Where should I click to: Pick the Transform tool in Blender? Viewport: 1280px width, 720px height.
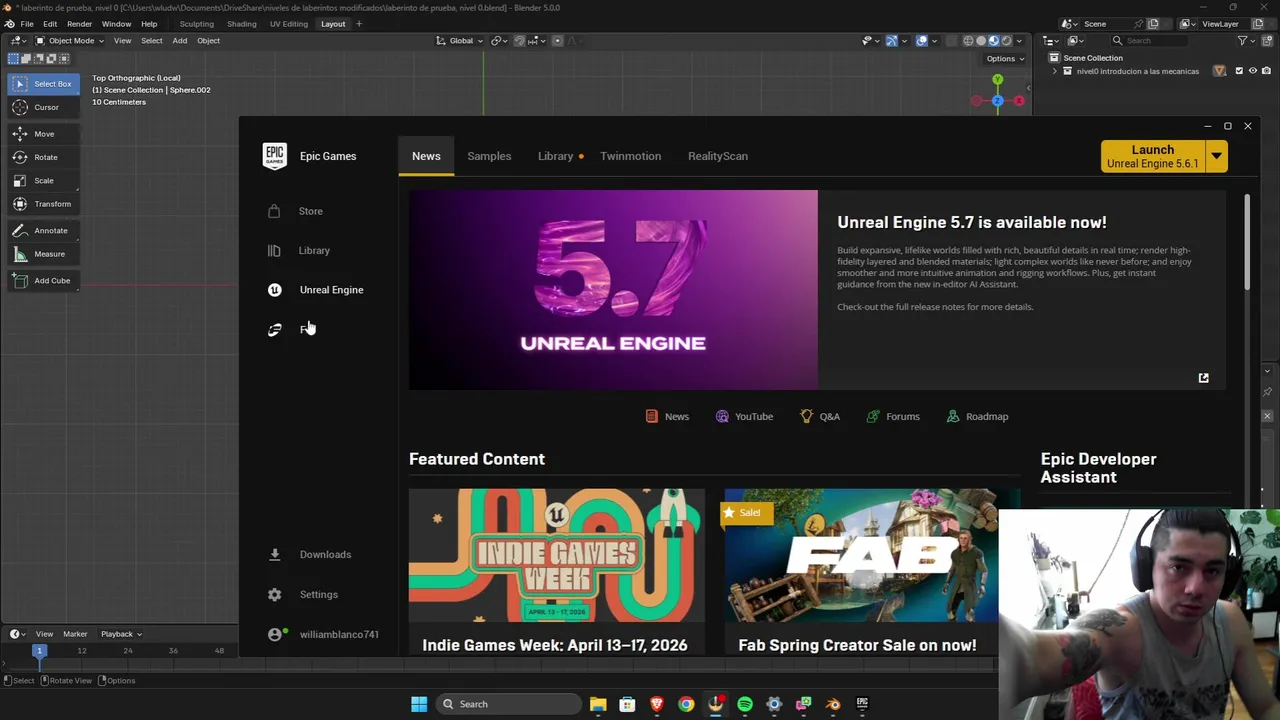pos(43,204)
